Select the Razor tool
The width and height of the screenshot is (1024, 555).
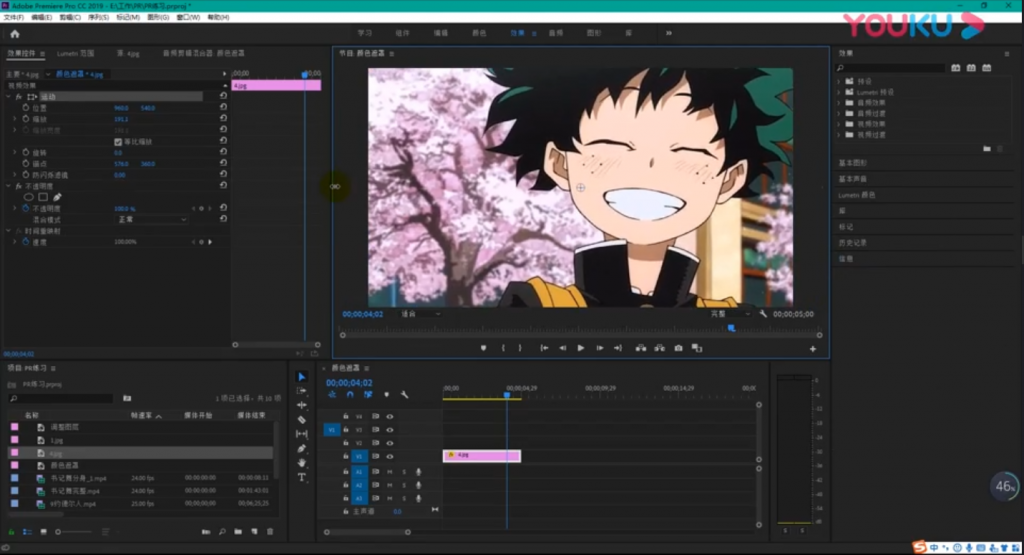pos(302,419)
